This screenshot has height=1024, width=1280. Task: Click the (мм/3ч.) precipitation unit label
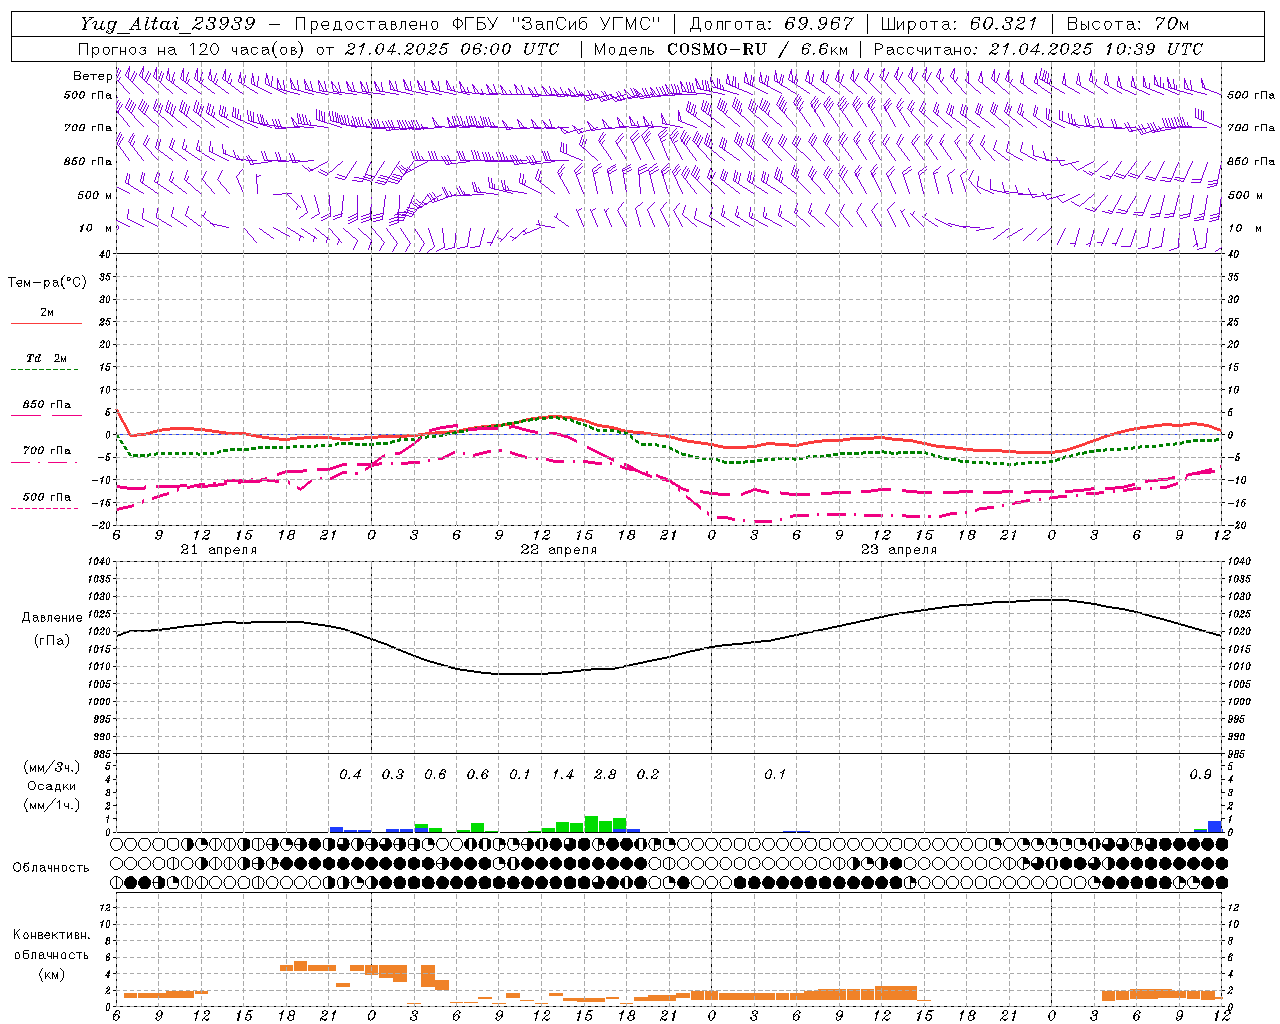coord(52,767)
